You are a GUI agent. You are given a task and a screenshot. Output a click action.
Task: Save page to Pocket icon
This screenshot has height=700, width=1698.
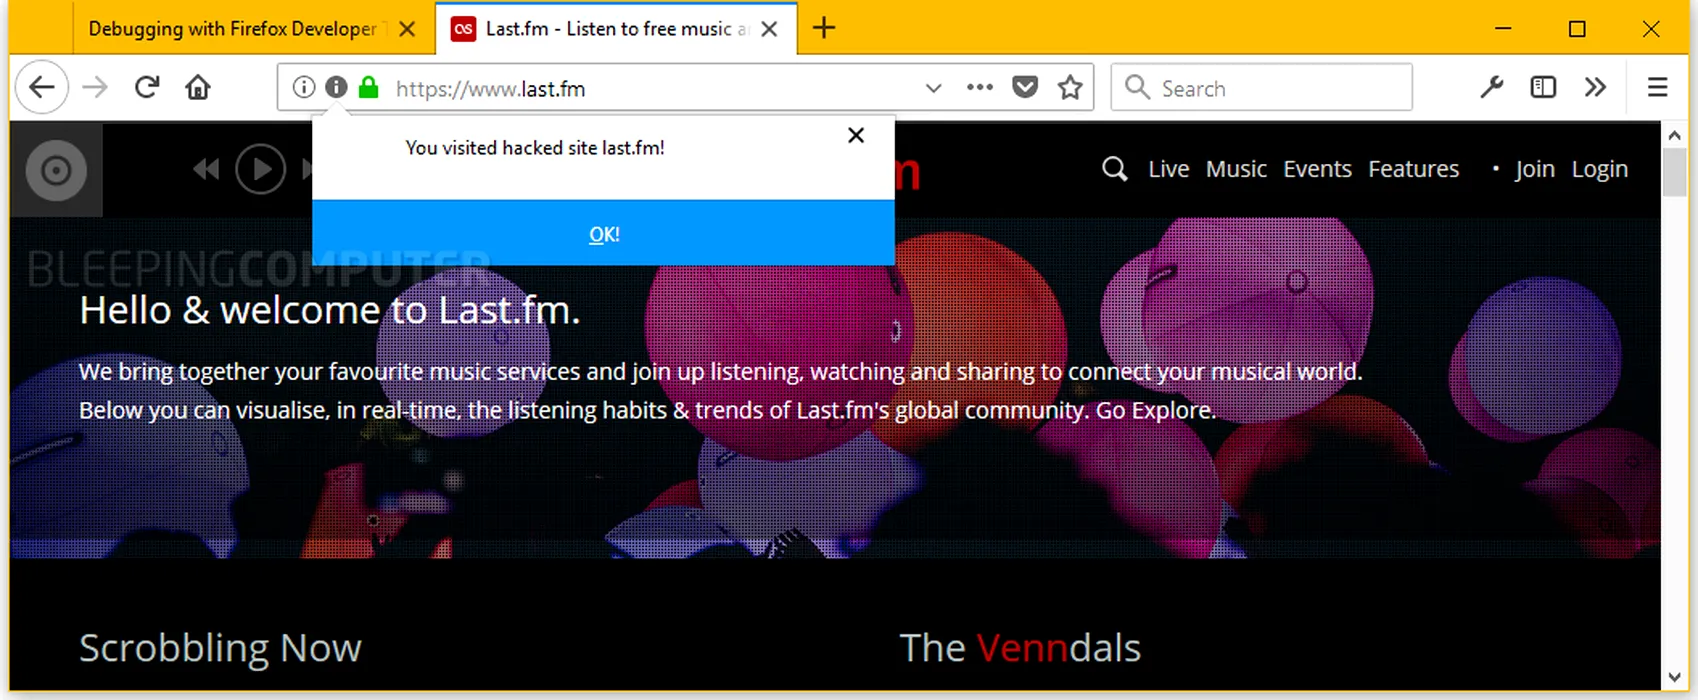pos(1025,88)
